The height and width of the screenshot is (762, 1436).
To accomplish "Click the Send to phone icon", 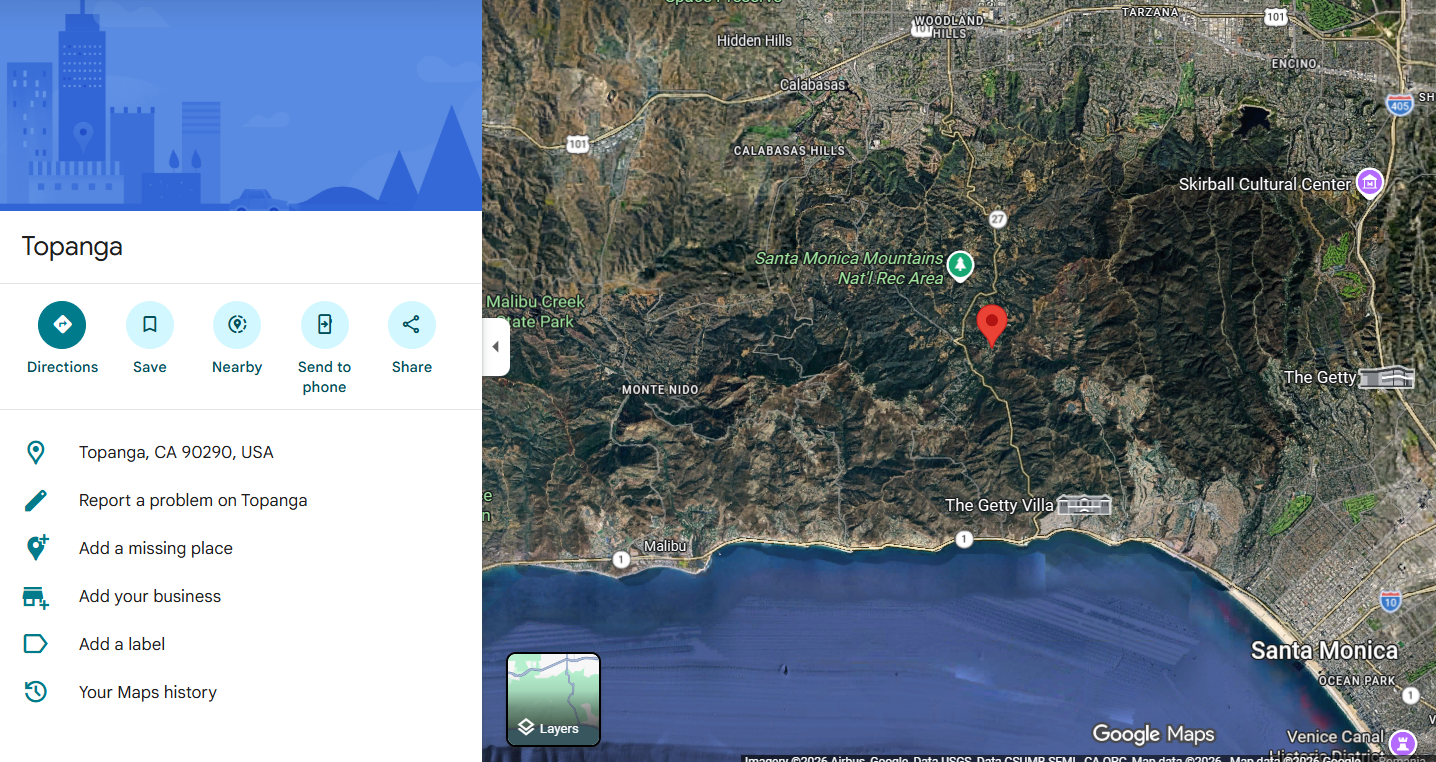I will pos(324,325).
